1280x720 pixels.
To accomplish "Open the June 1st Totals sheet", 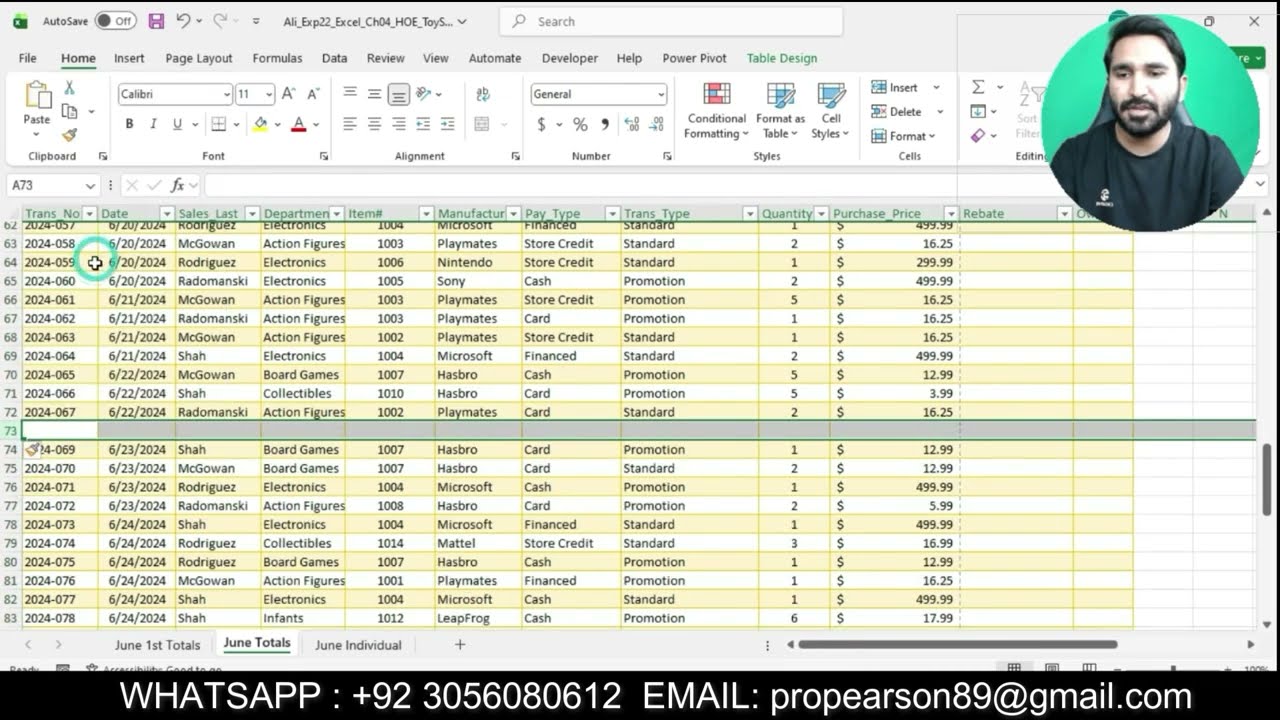I will click(157, 645).
